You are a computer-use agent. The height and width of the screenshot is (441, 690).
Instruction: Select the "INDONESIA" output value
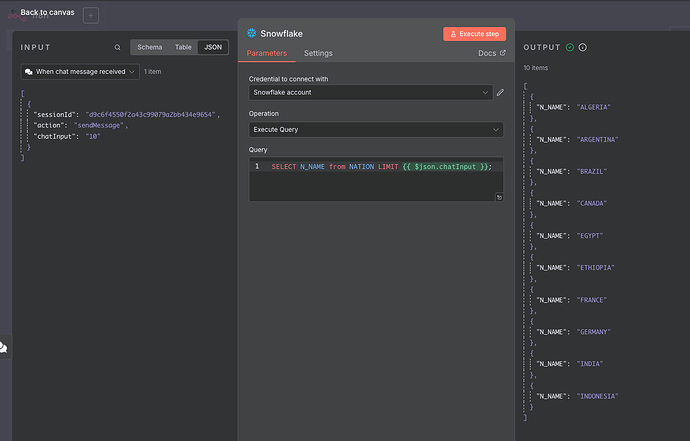(597, 396)
